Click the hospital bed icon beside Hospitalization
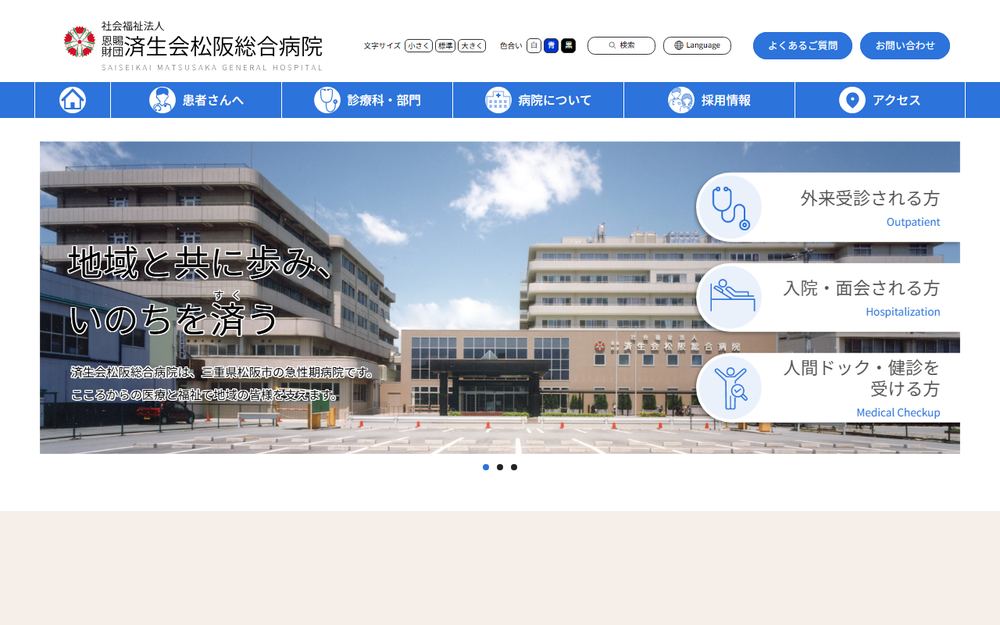The height and width of the screenshot is (625, 1000). (732, 297)
